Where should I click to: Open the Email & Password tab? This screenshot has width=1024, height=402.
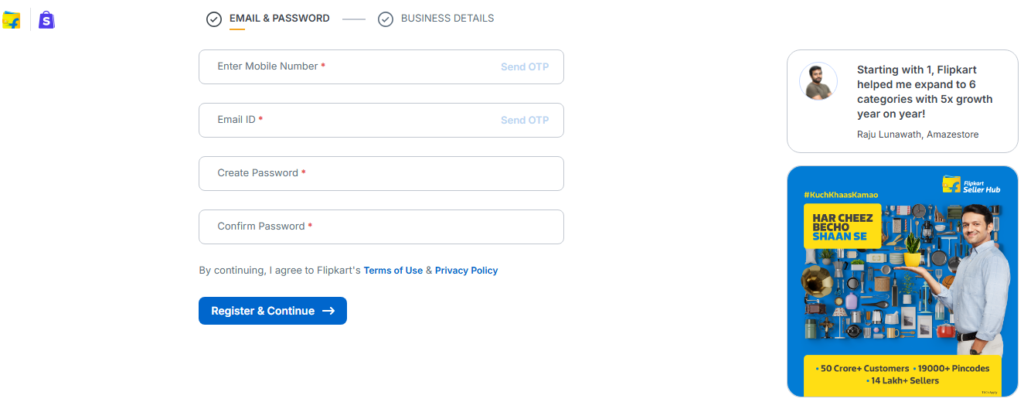[279, 19]
